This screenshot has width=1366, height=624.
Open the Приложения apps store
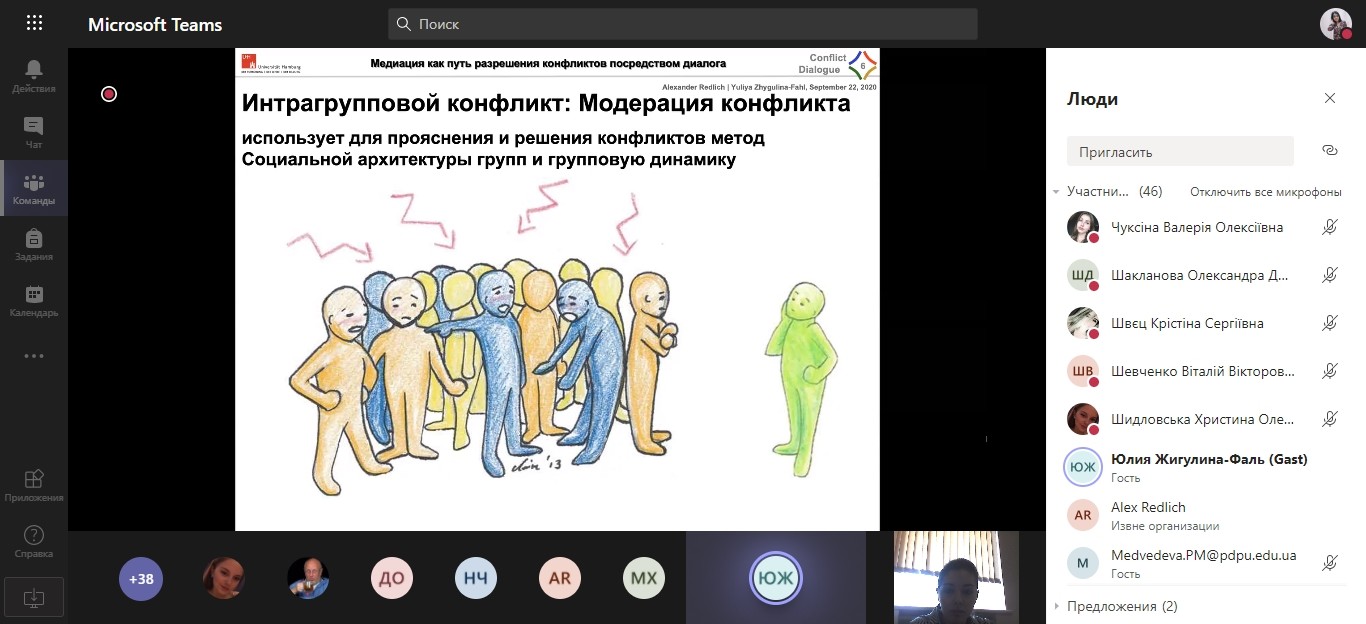34,485
